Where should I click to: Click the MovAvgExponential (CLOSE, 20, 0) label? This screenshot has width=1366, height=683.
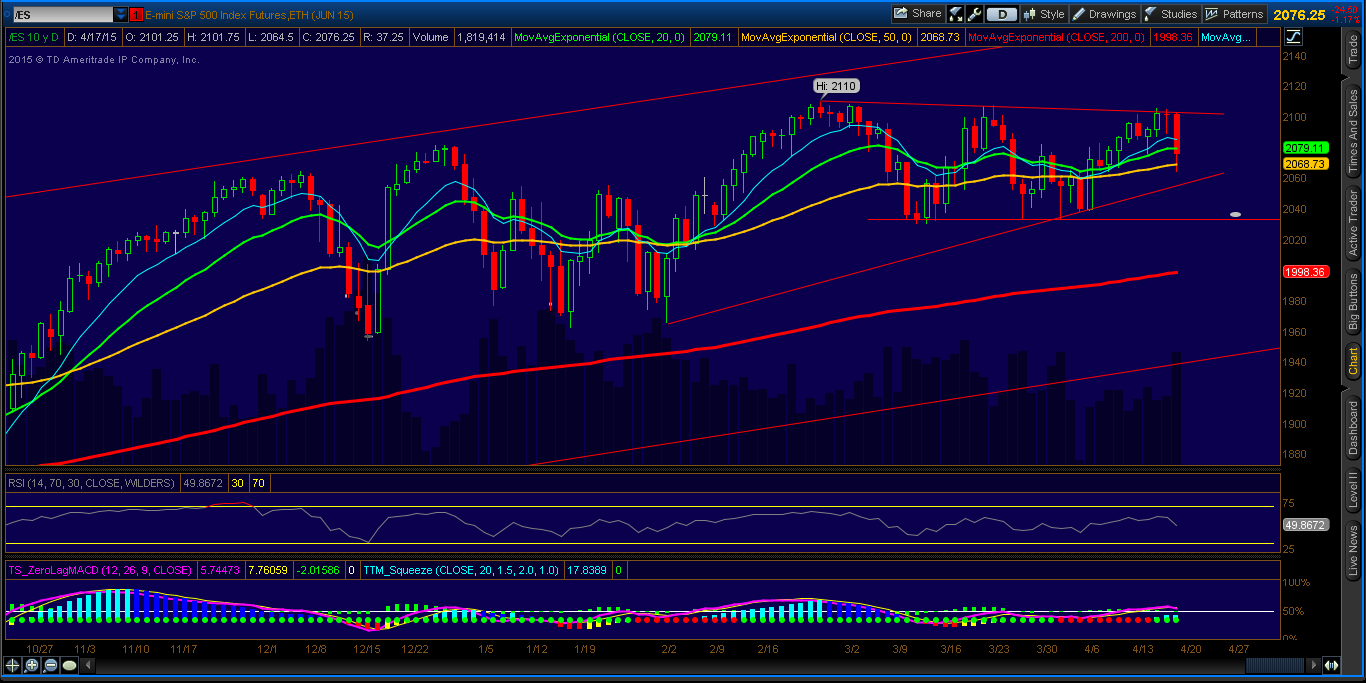tap(600, 37)
